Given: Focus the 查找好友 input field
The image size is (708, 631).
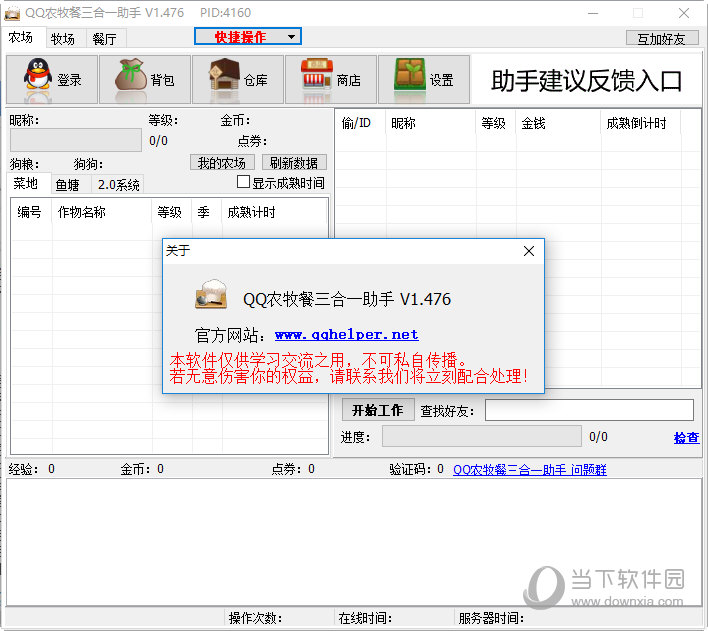Looking at the screenshot, I should point(589,410).
